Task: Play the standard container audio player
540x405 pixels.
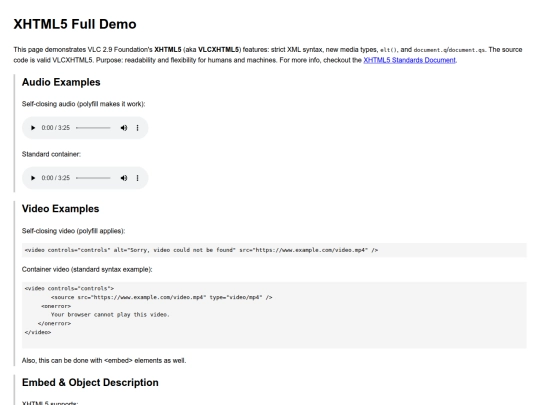Action: pos(33,178)
